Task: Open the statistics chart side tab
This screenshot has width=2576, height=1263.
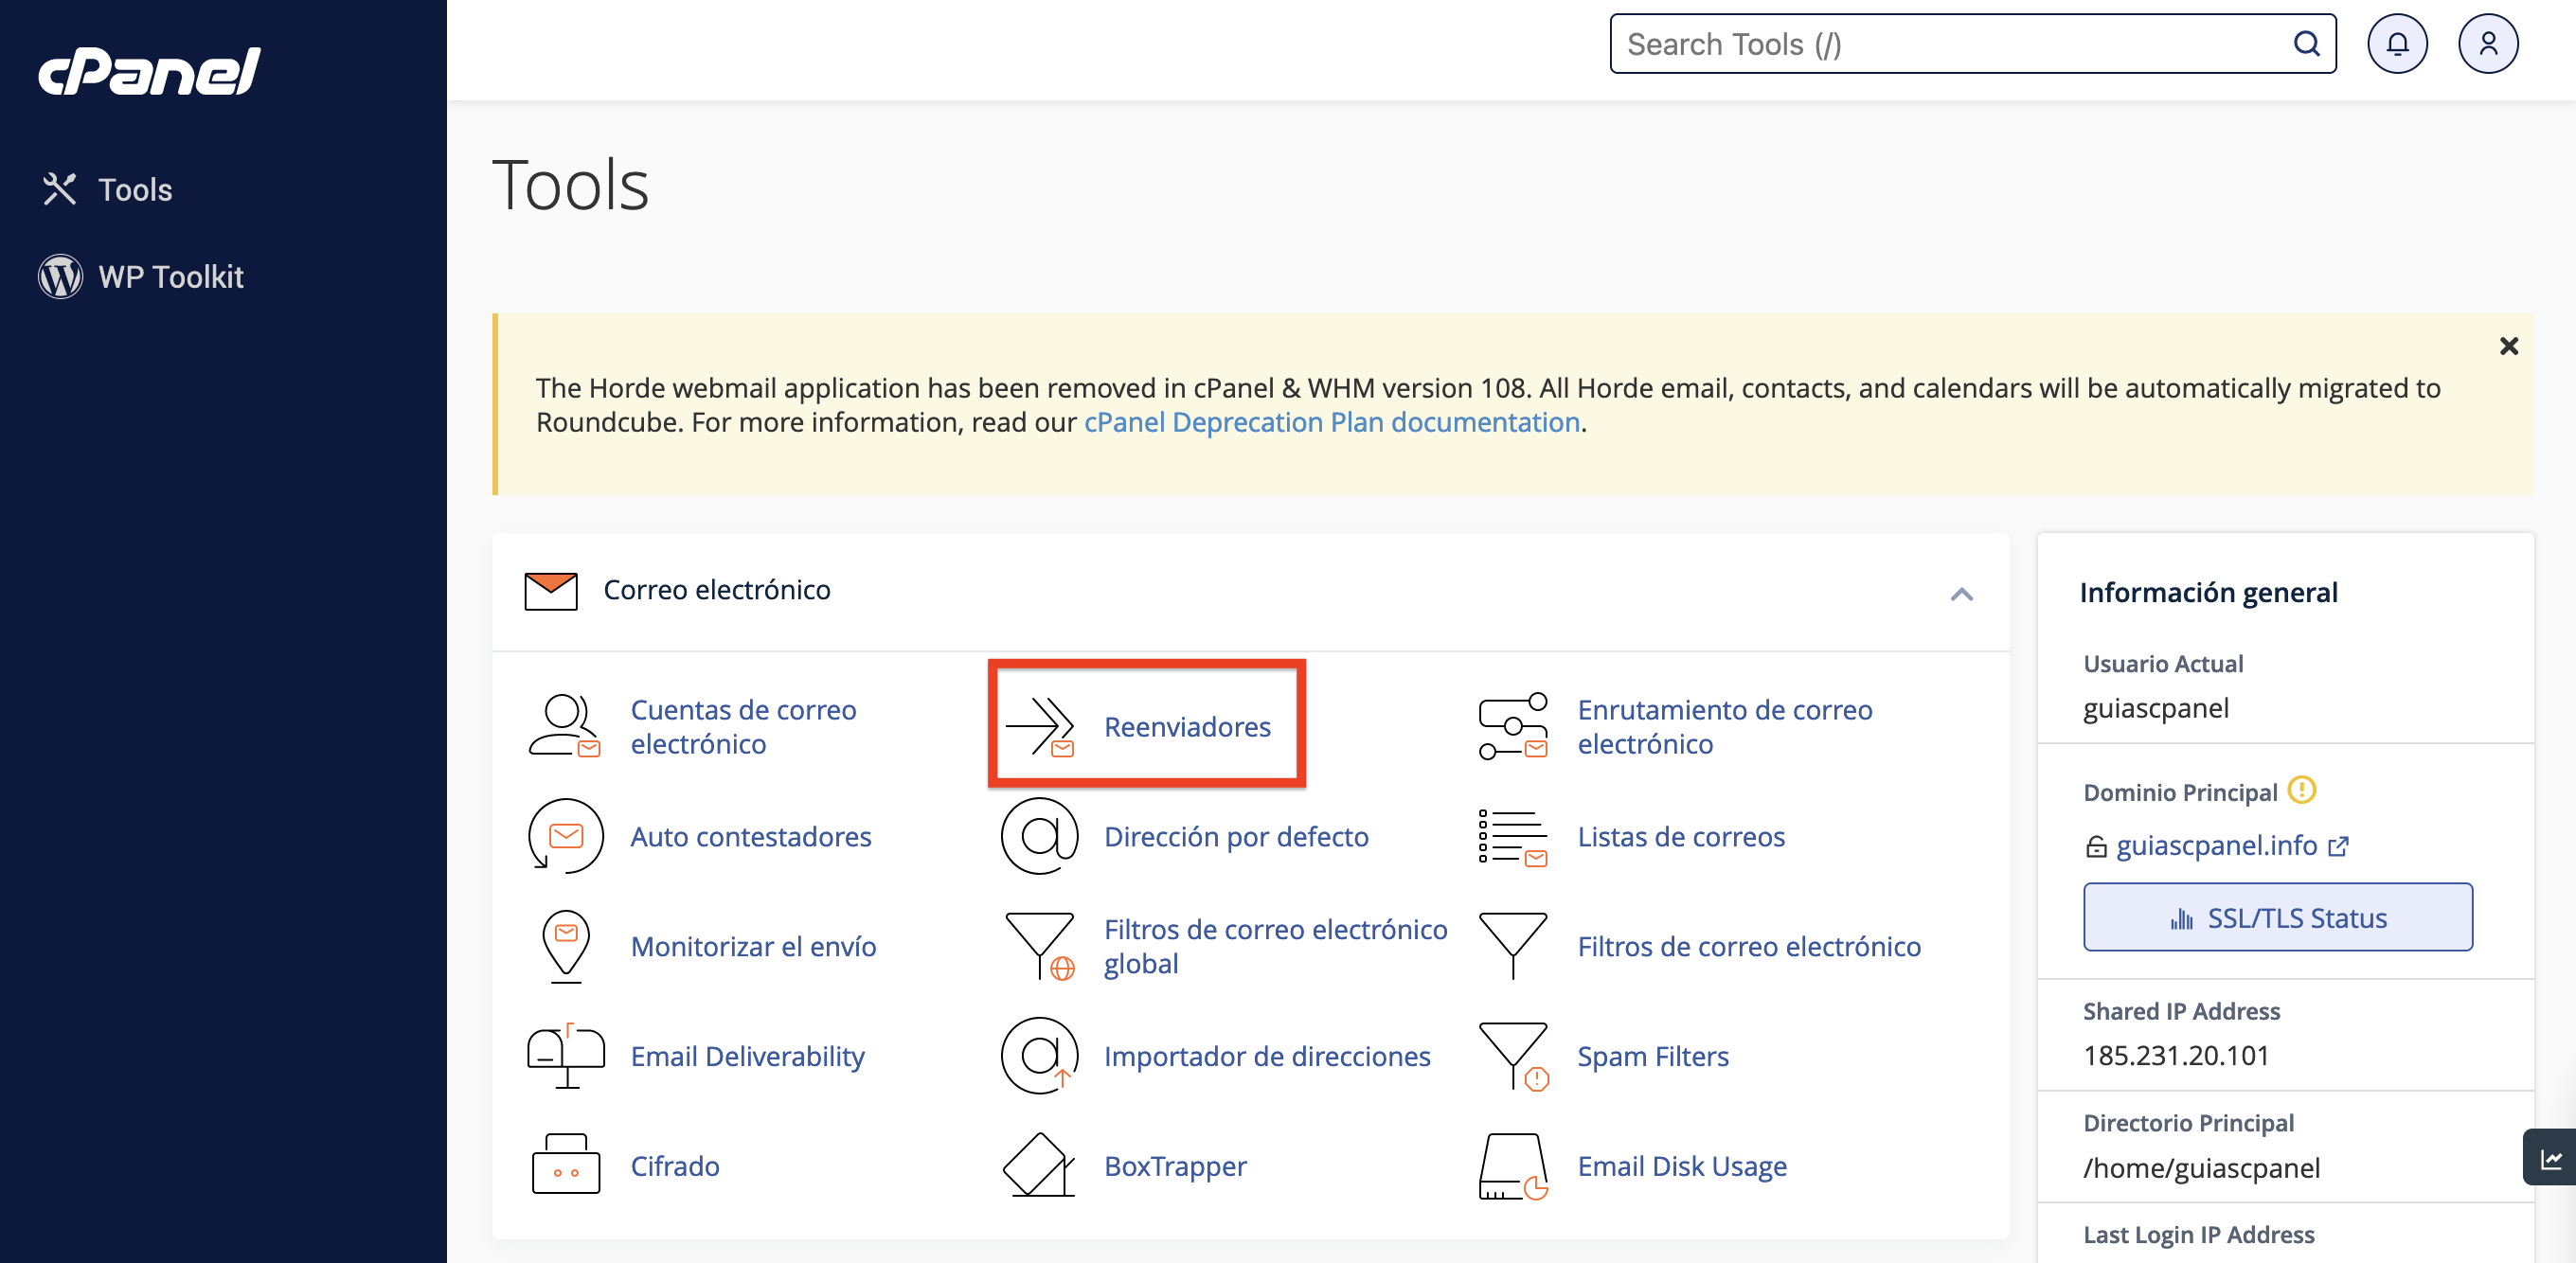Action: point(2550,1158)
